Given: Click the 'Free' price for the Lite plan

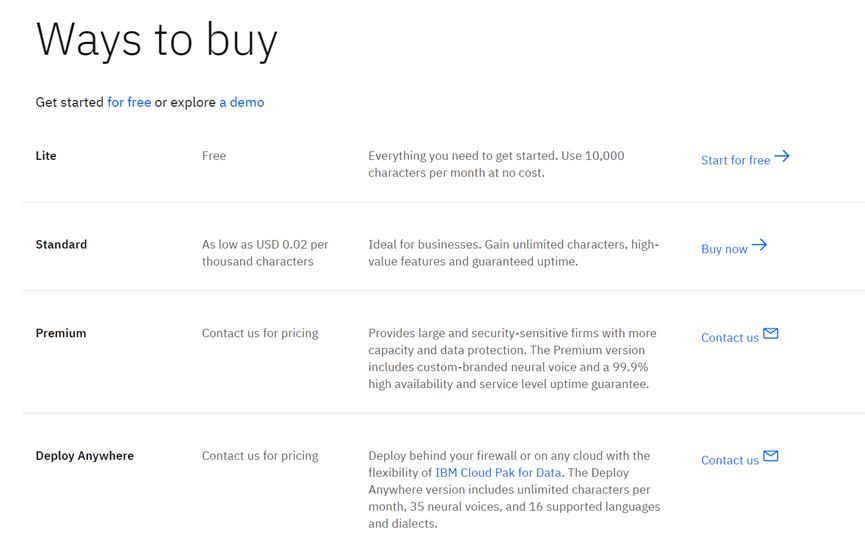Looking at the screenshot, I should tap(214, 156).
